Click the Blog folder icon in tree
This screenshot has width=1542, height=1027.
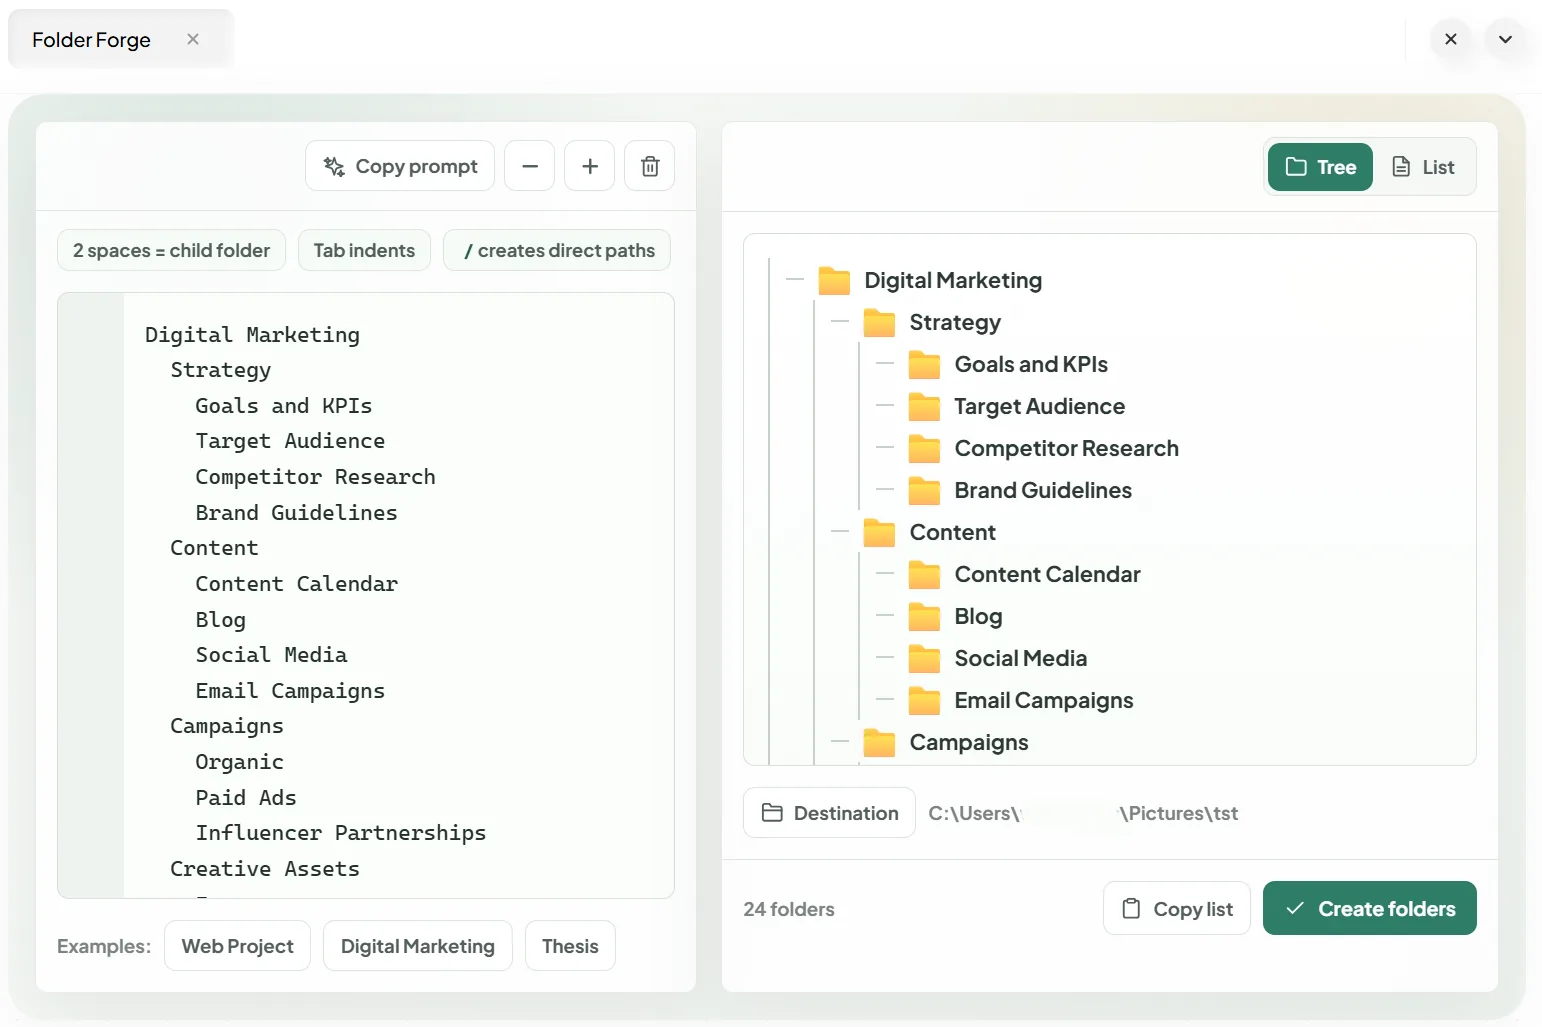(924, 617)
